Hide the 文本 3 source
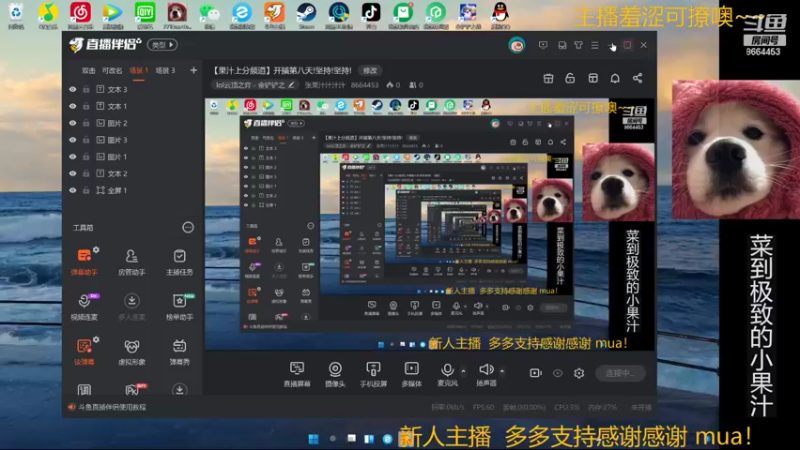 72,89
